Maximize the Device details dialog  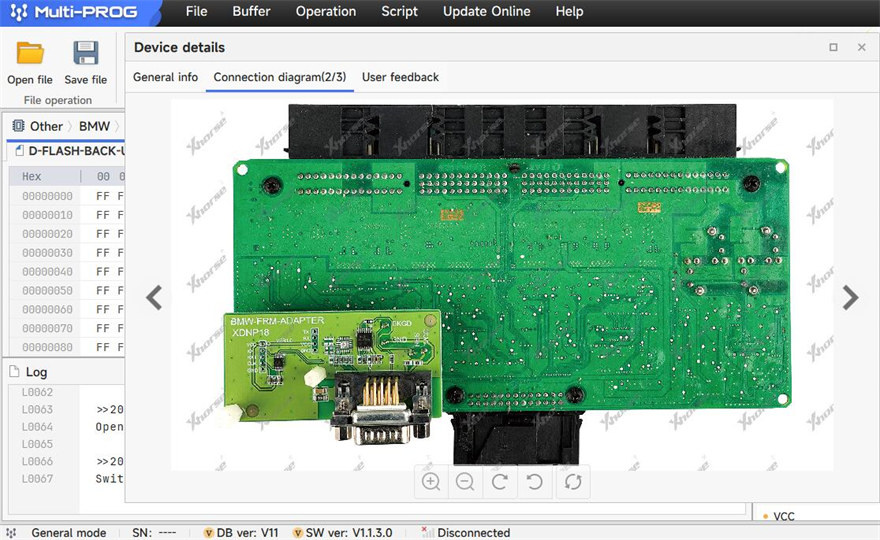[833, 47]
